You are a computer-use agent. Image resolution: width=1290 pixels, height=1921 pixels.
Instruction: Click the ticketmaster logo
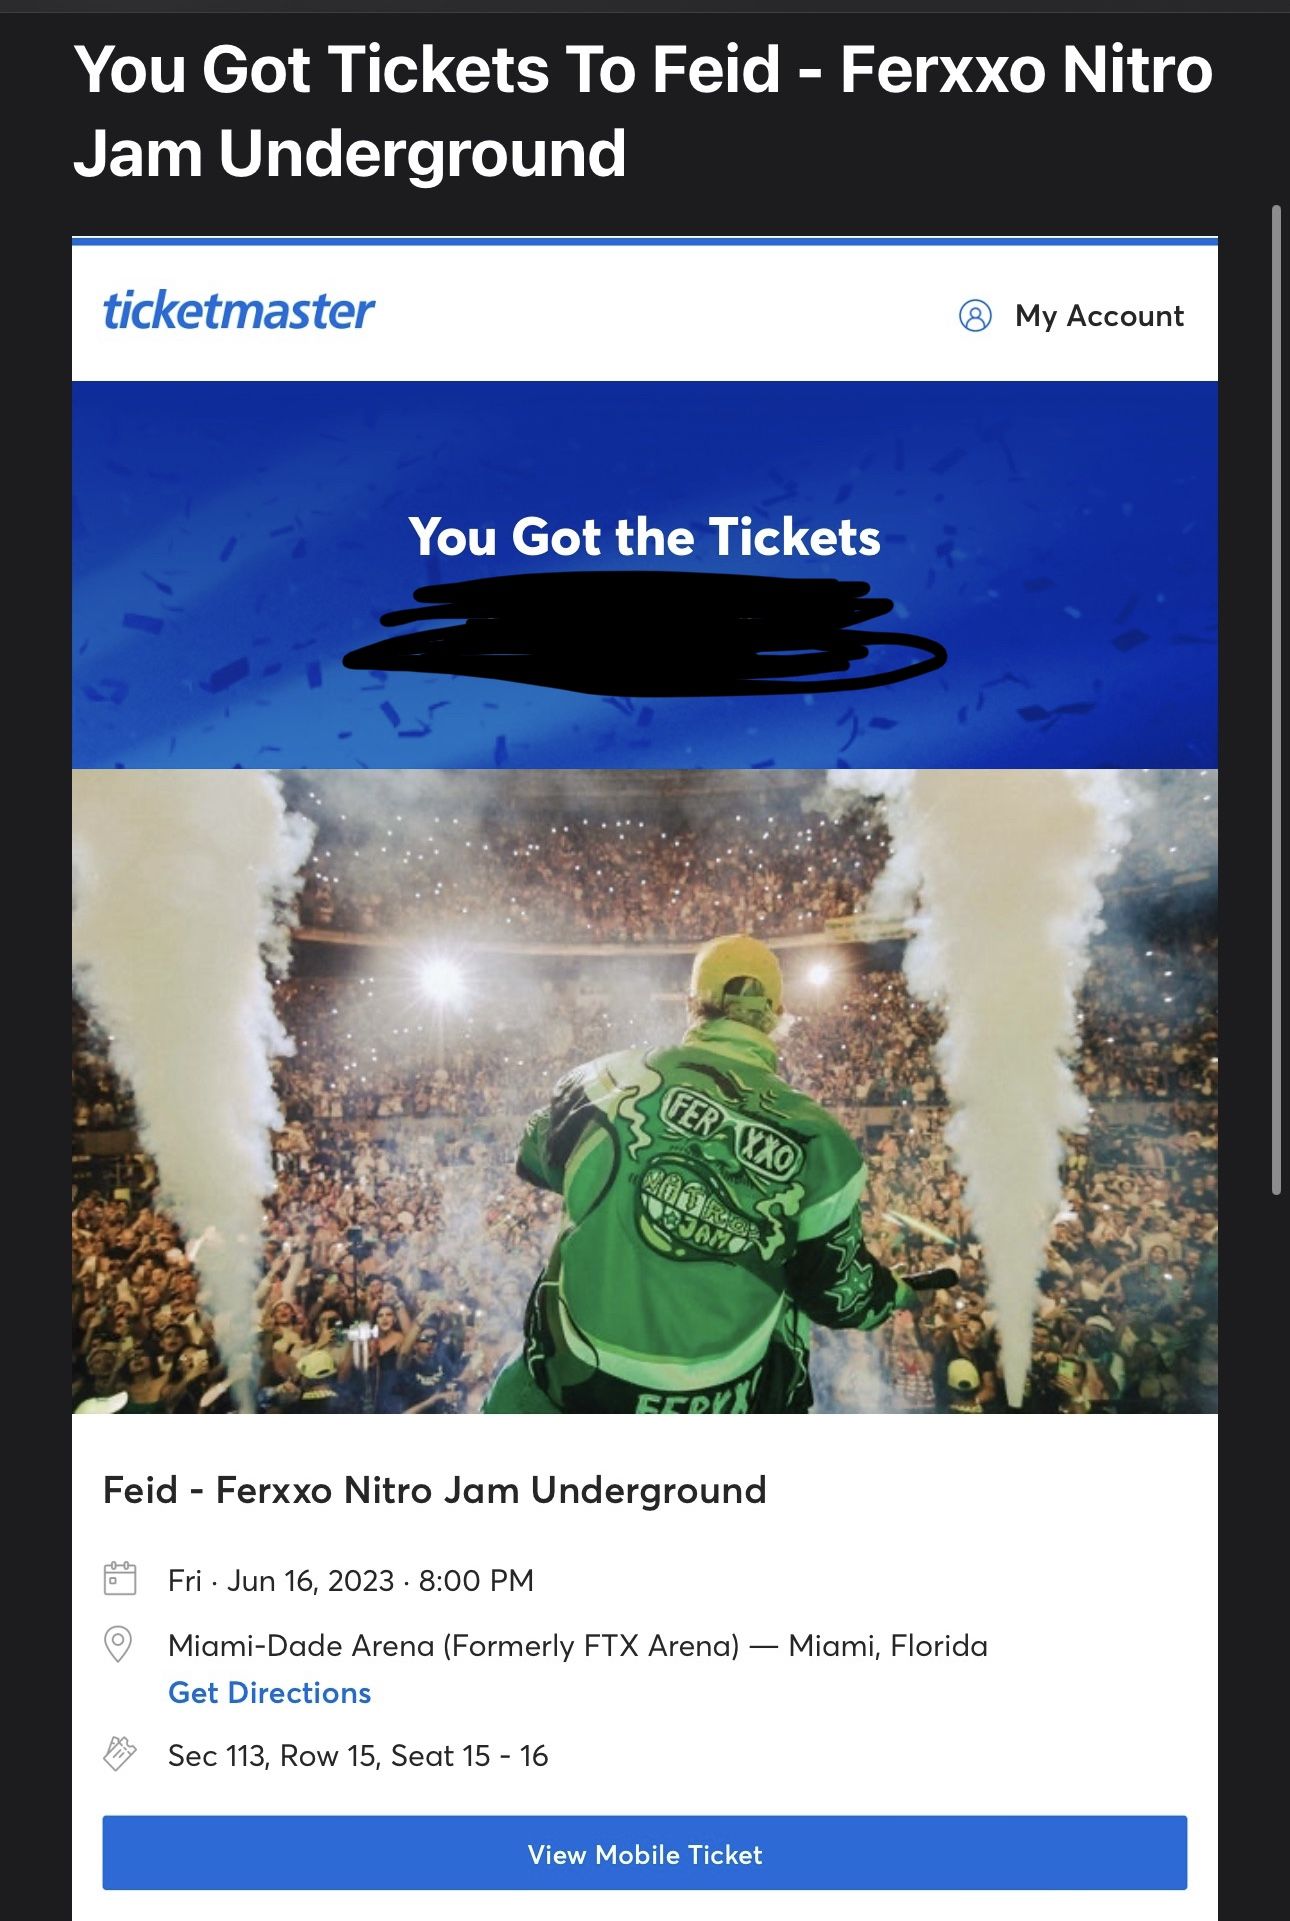tap(239, 311)
